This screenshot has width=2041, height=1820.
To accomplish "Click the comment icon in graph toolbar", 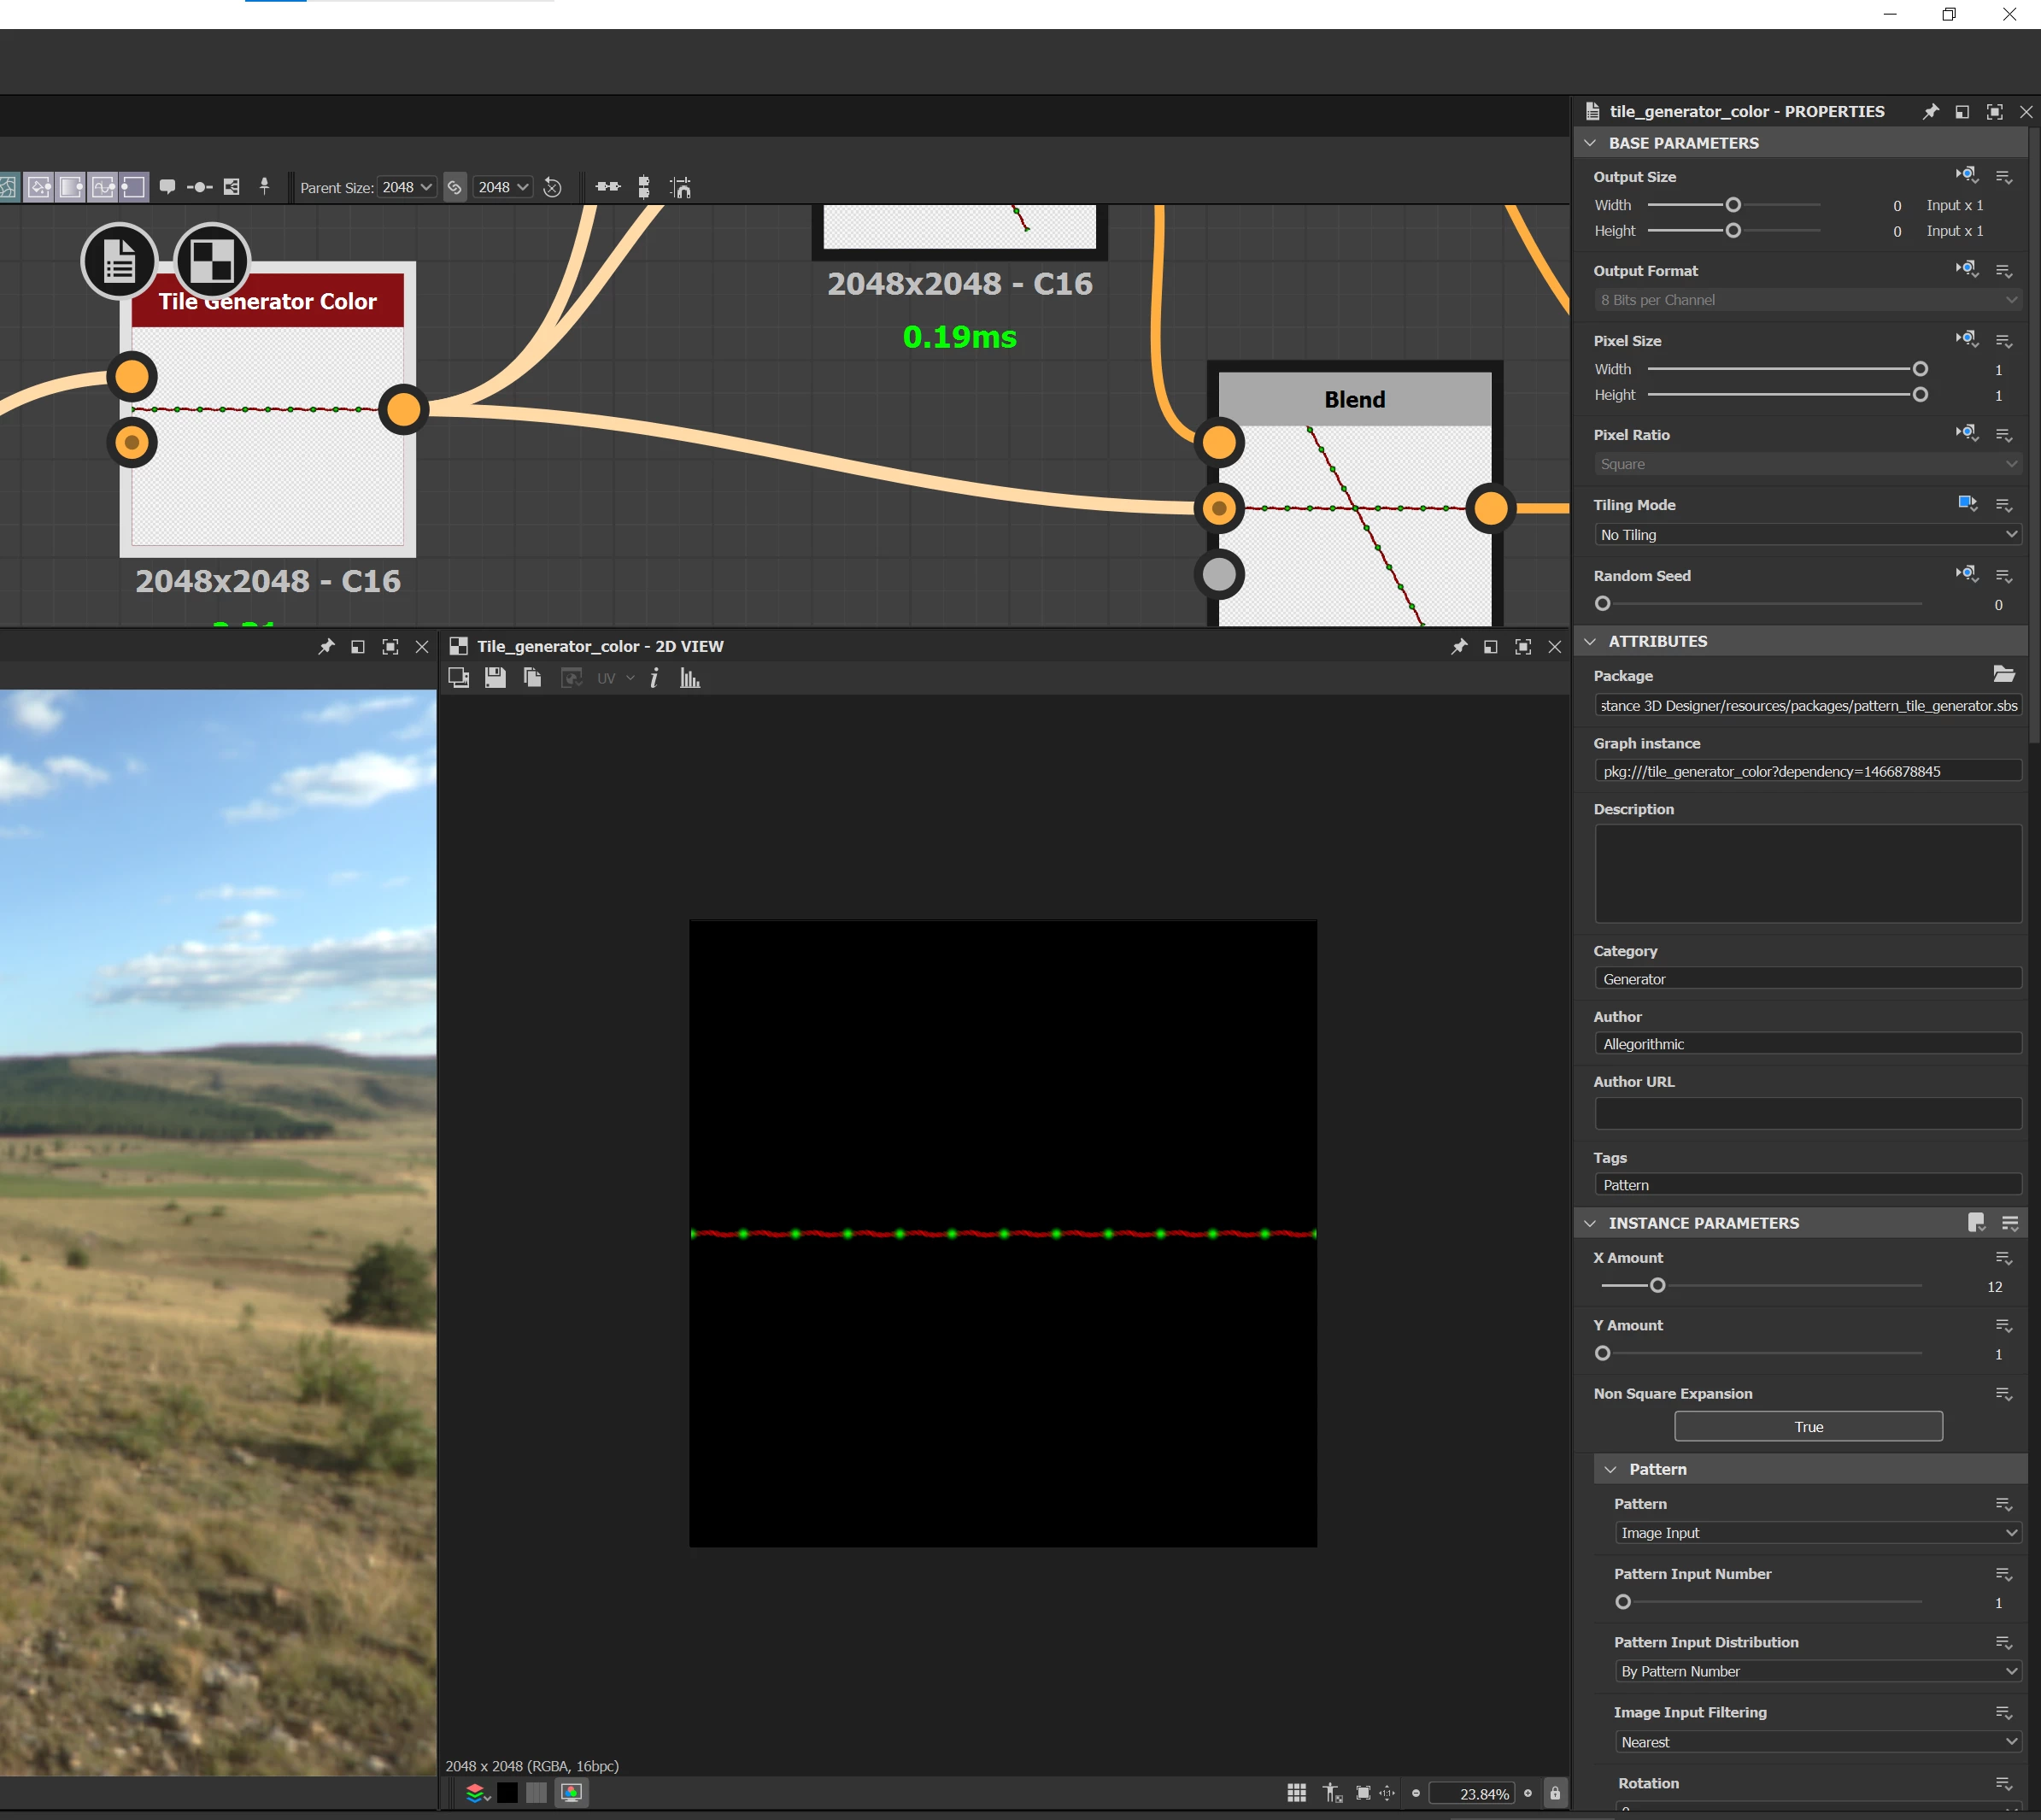I will pyautogui.click(x=167, y=187).
